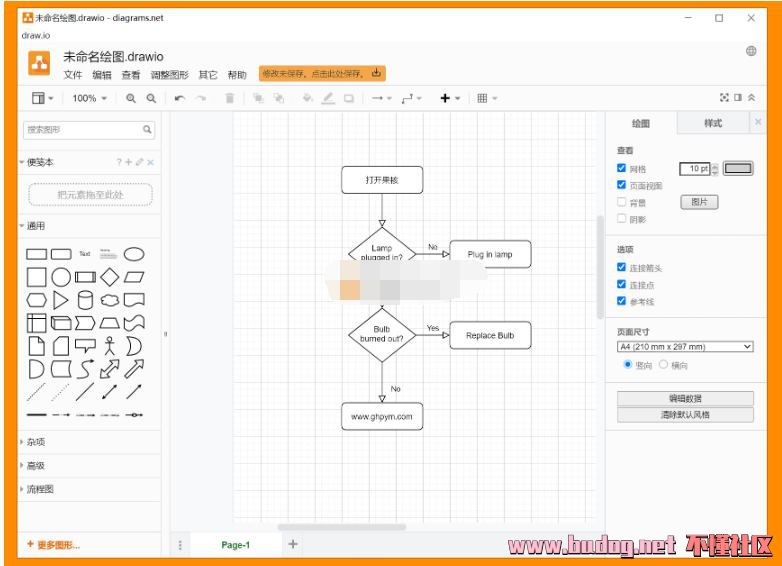
Task: Click the 编辑数据 button
Action: (685, 398)
